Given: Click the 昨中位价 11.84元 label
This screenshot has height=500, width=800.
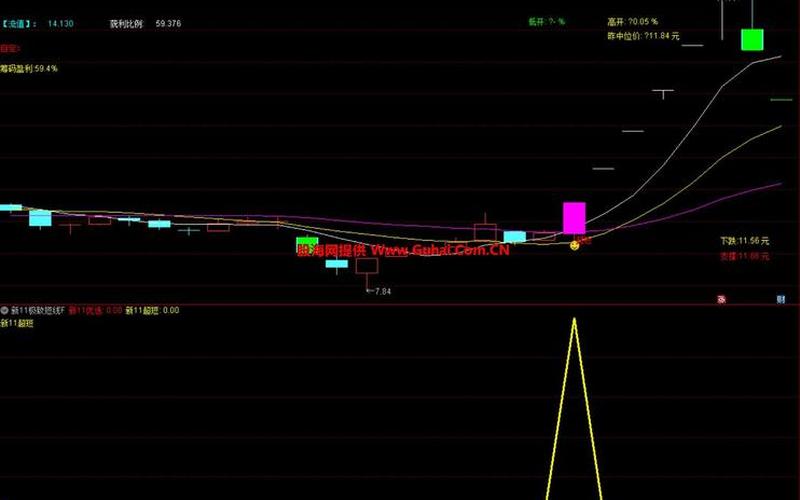Looking at the screenshot, I should [643, 35].
